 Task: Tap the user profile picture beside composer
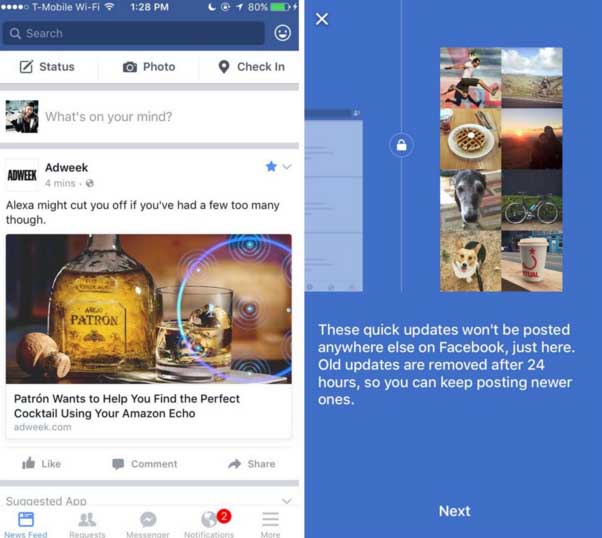pos(22,116)
